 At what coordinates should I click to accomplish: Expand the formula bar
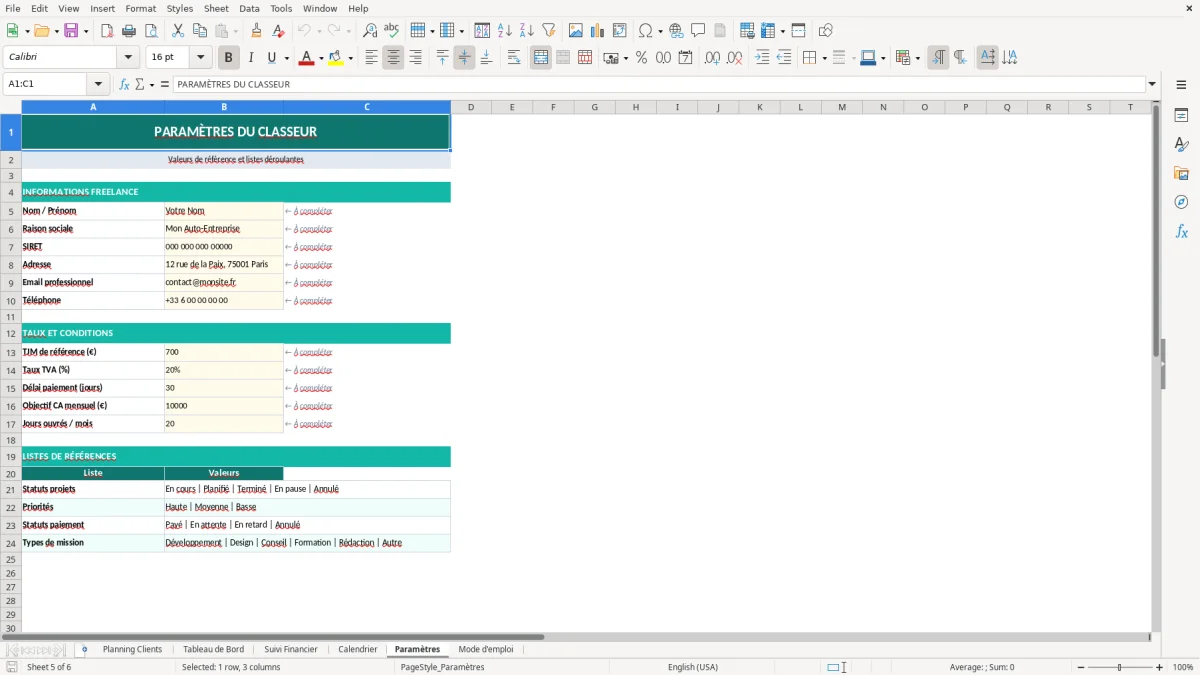pos(1152,84)
